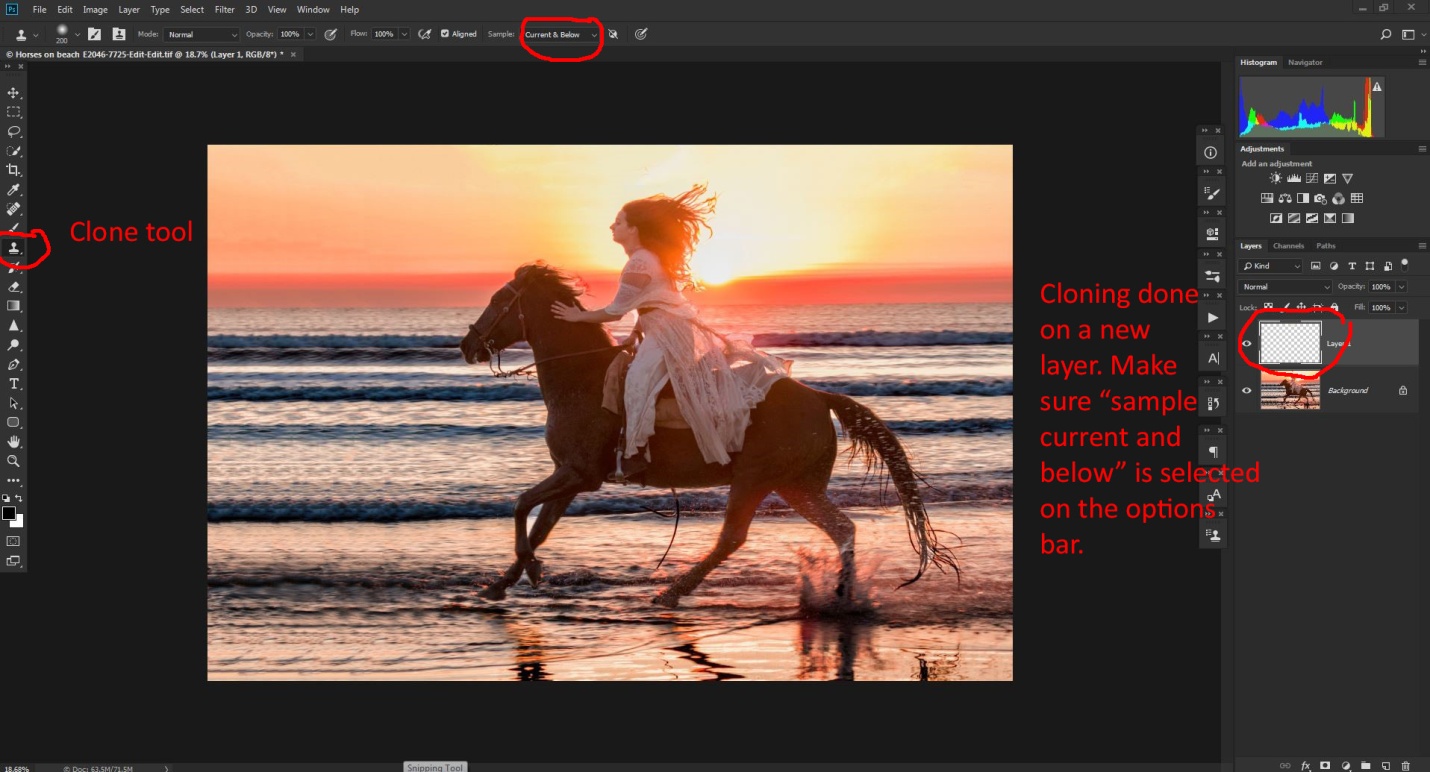Open the Properties info panel icon

[x=1211, y=153]
